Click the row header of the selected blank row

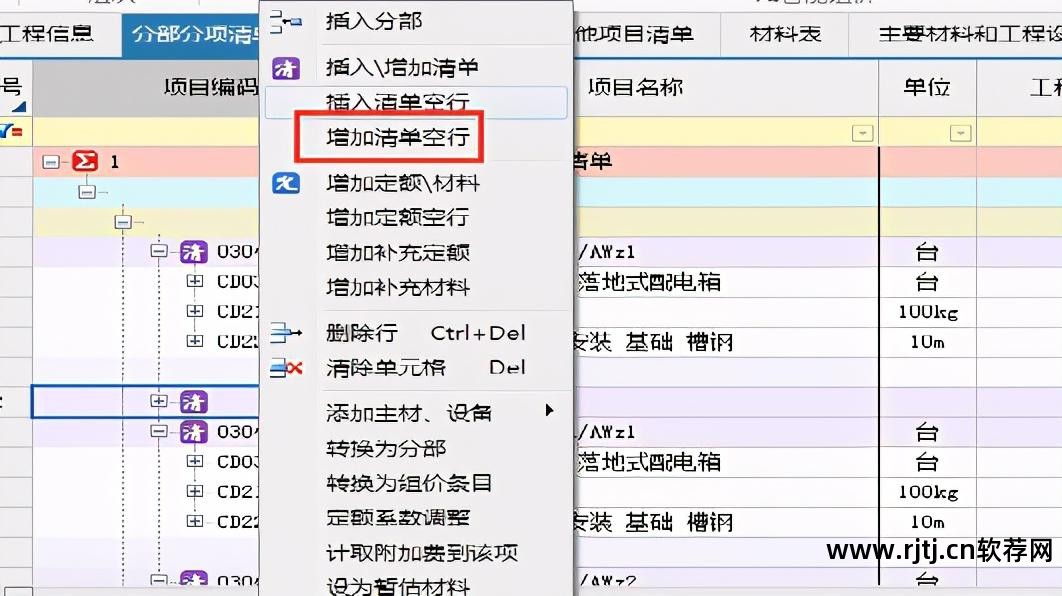pos(16,402)
